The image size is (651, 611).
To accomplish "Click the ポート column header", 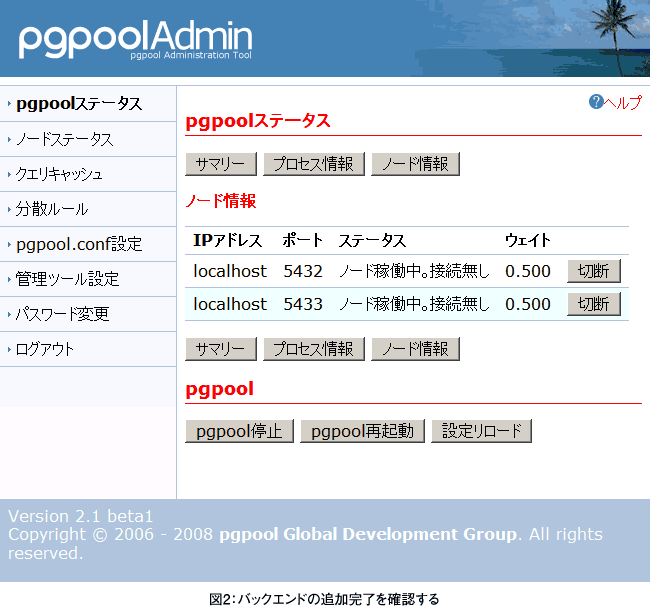I will (x=303, y=240).
